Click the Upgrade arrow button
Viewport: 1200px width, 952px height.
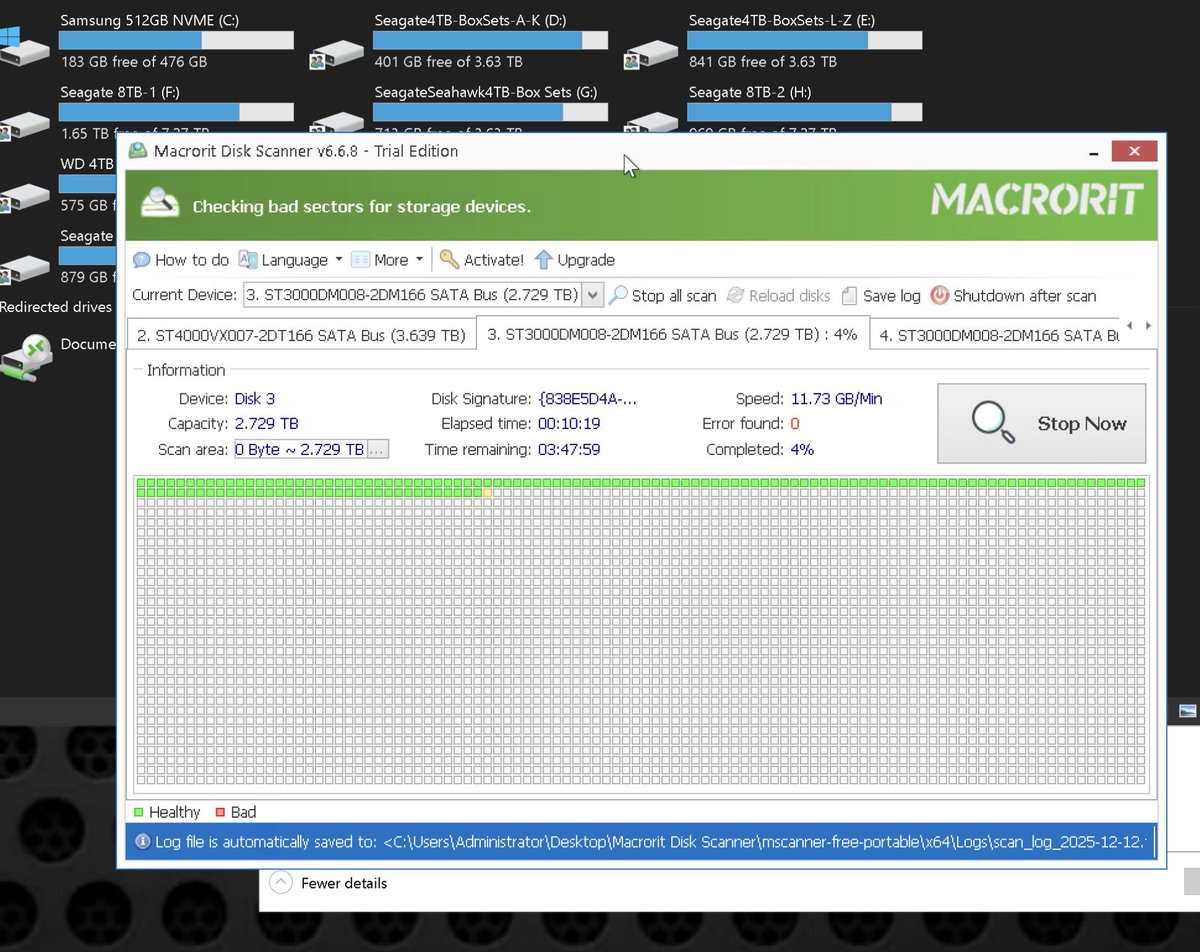tap(575, 260)
